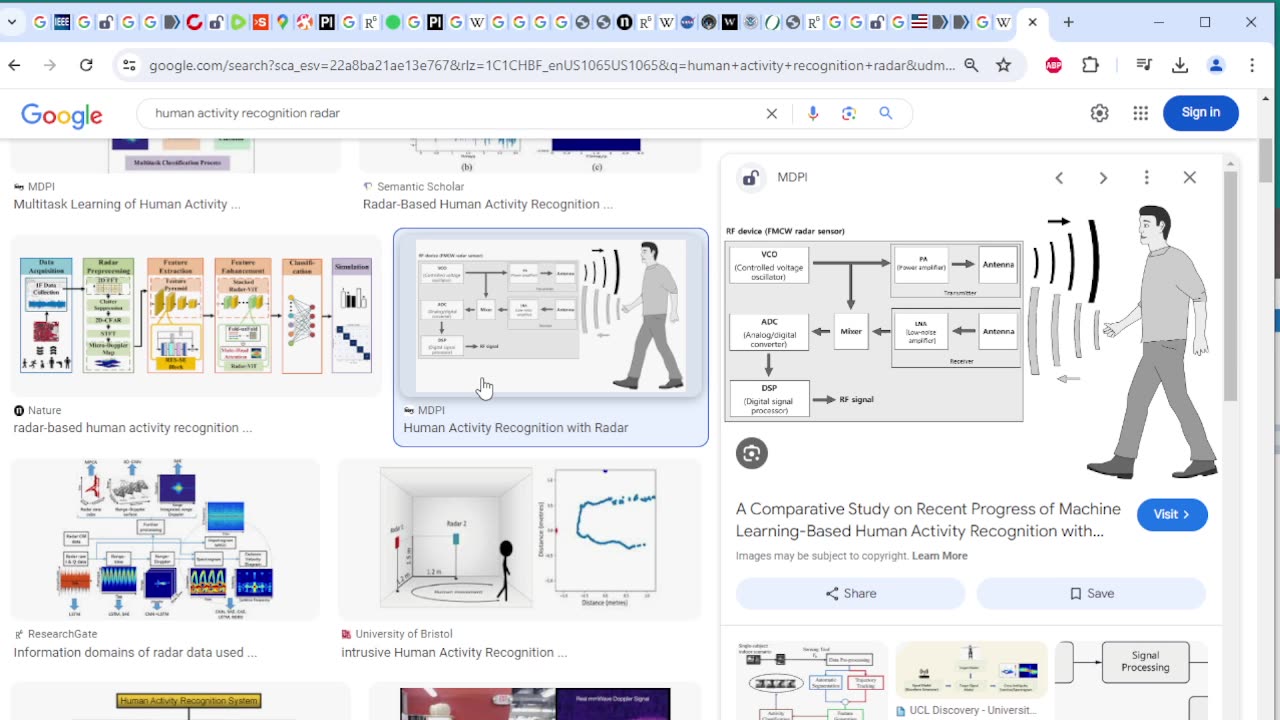Screen dimensions: 1280x720
Task: Switch to the Google Maps pin tab
Action: (x=282, y=22)
